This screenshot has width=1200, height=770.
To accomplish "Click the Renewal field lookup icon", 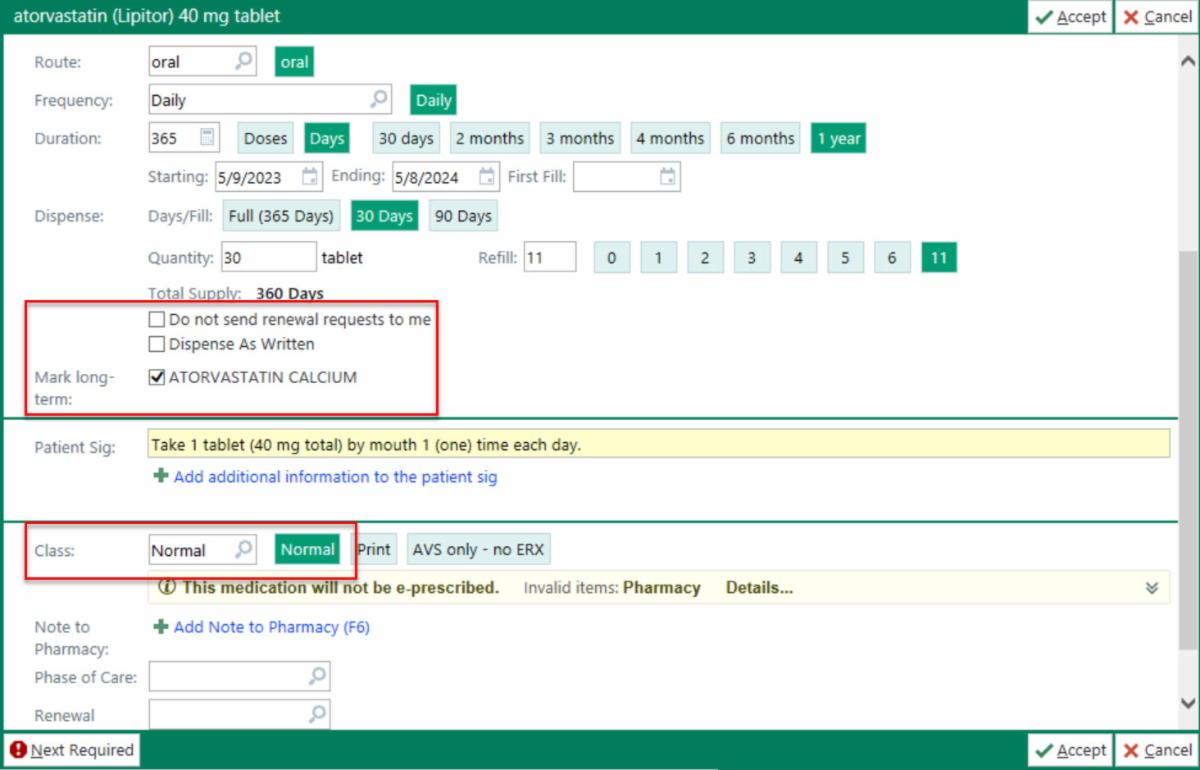I will [317, 714].
